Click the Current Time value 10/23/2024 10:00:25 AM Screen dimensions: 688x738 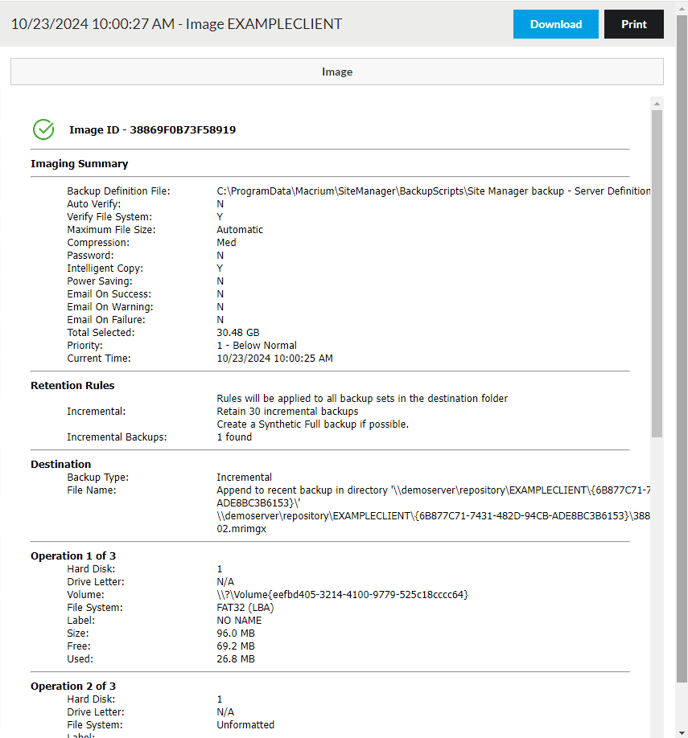click(275, 358)
